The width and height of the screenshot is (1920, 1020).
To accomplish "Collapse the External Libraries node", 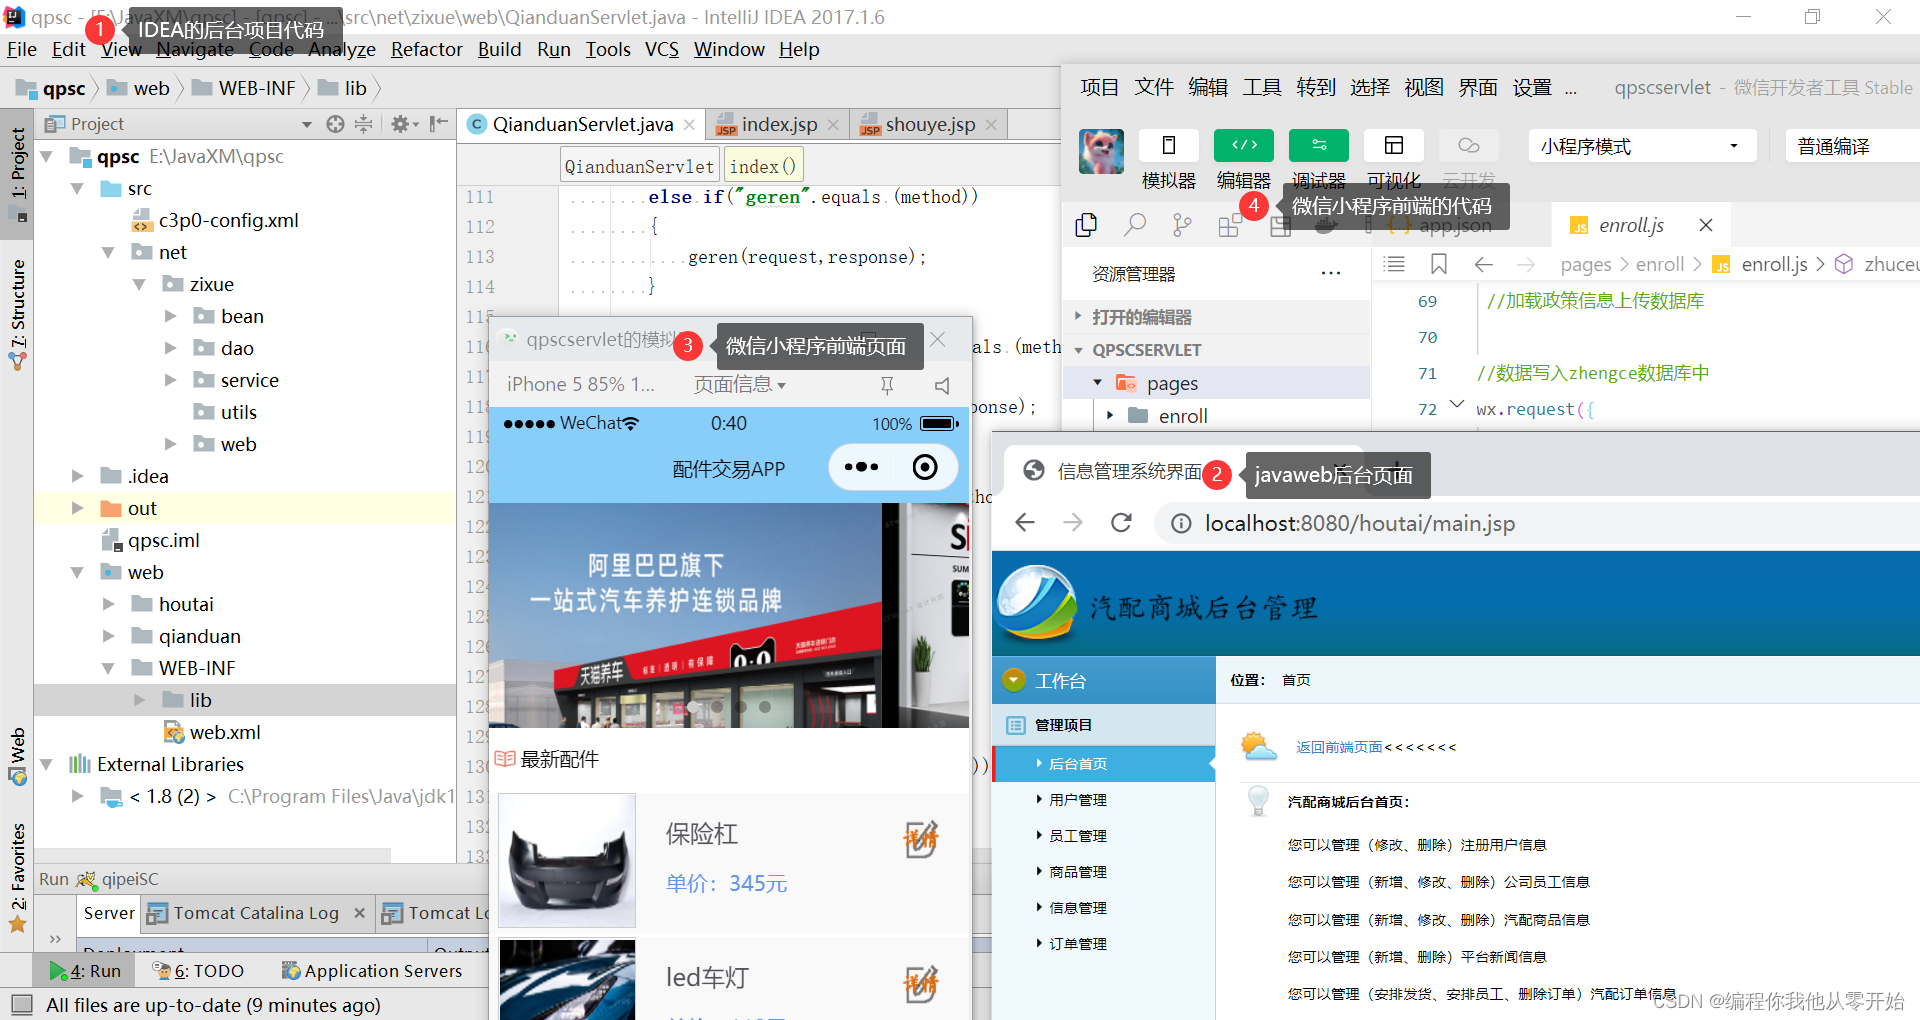I will [x=46, y=765].
